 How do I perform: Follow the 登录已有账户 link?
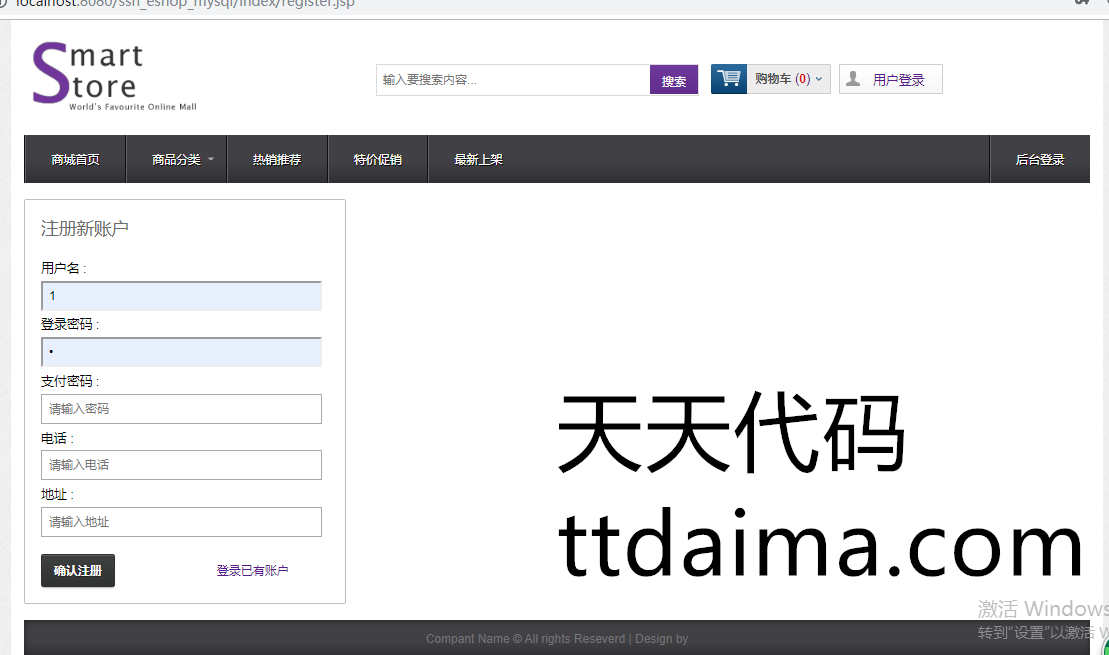pos(252,571)
